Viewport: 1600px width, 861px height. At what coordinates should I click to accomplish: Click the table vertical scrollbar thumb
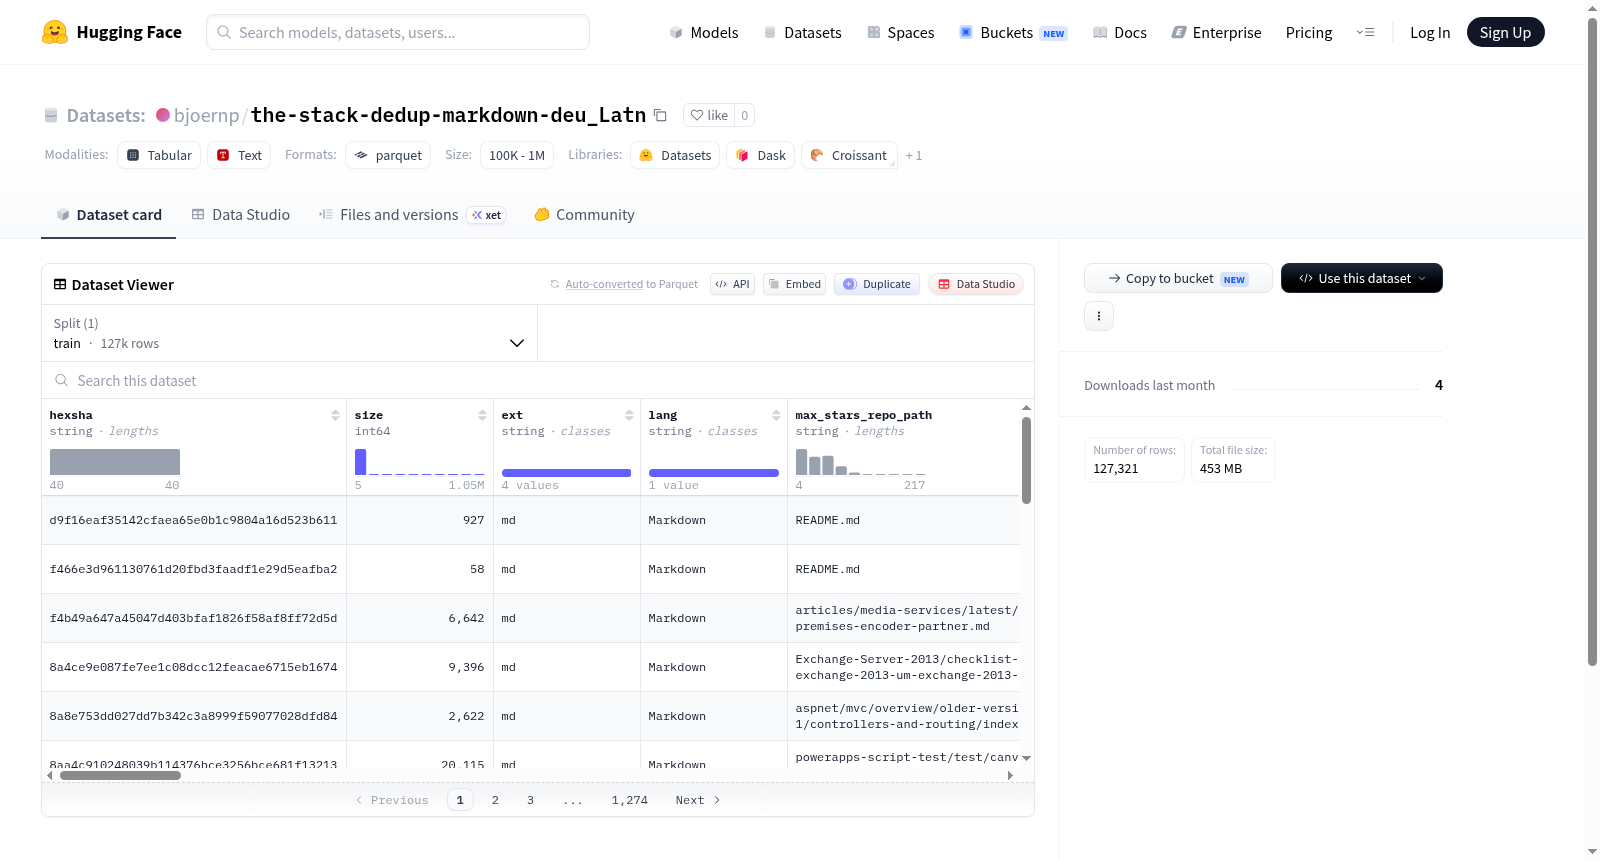click(x=1026, y=460)
